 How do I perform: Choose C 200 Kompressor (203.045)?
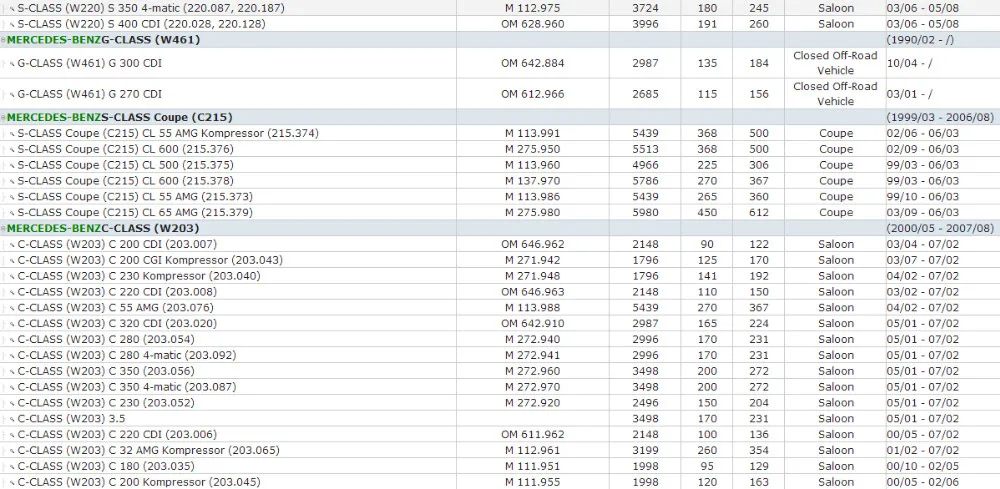coord(138,482)
